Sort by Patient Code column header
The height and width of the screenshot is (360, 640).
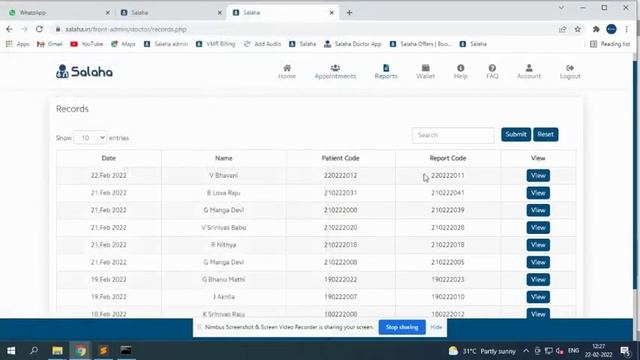point(340,158)
